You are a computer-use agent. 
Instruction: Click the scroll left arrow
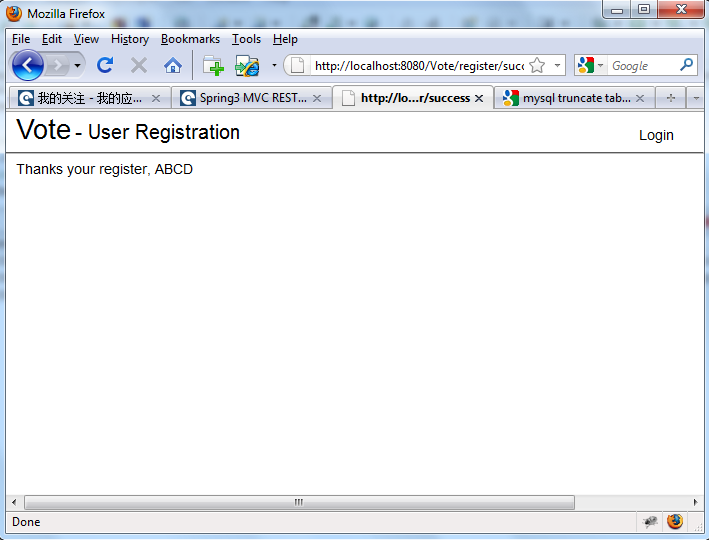tap(14, 502)
